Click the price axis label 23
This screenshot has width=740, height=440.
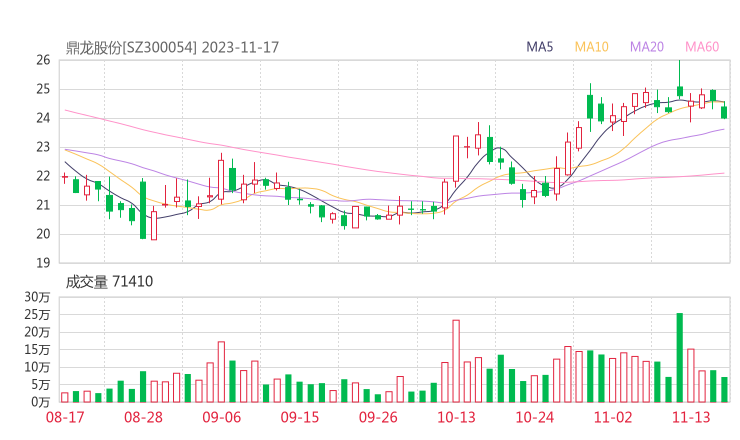click(43, 147)
